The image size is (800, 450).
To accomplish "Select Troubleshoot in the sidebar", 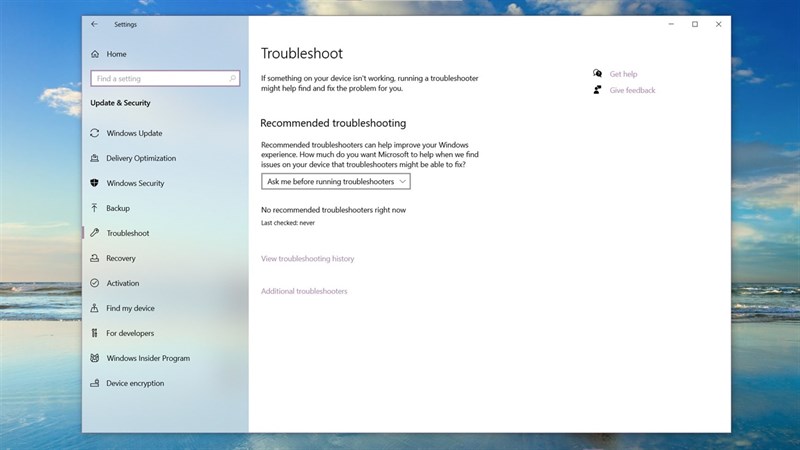I will point(127,233).
